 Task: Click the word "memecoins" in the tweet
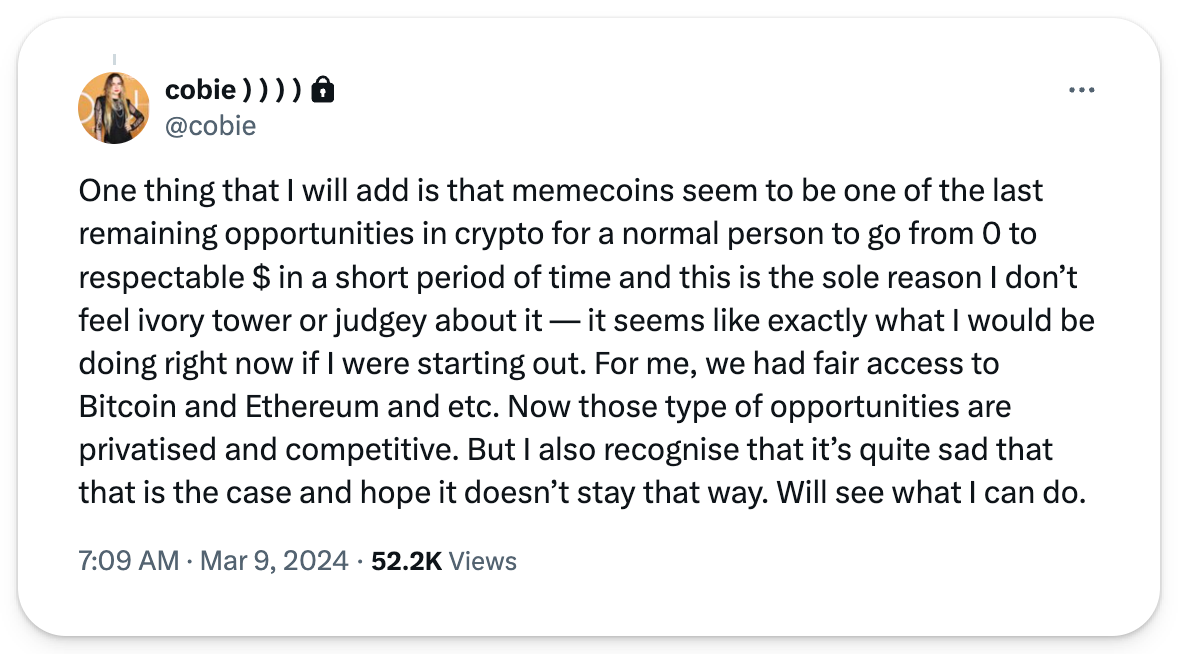[x=533, y=190]
